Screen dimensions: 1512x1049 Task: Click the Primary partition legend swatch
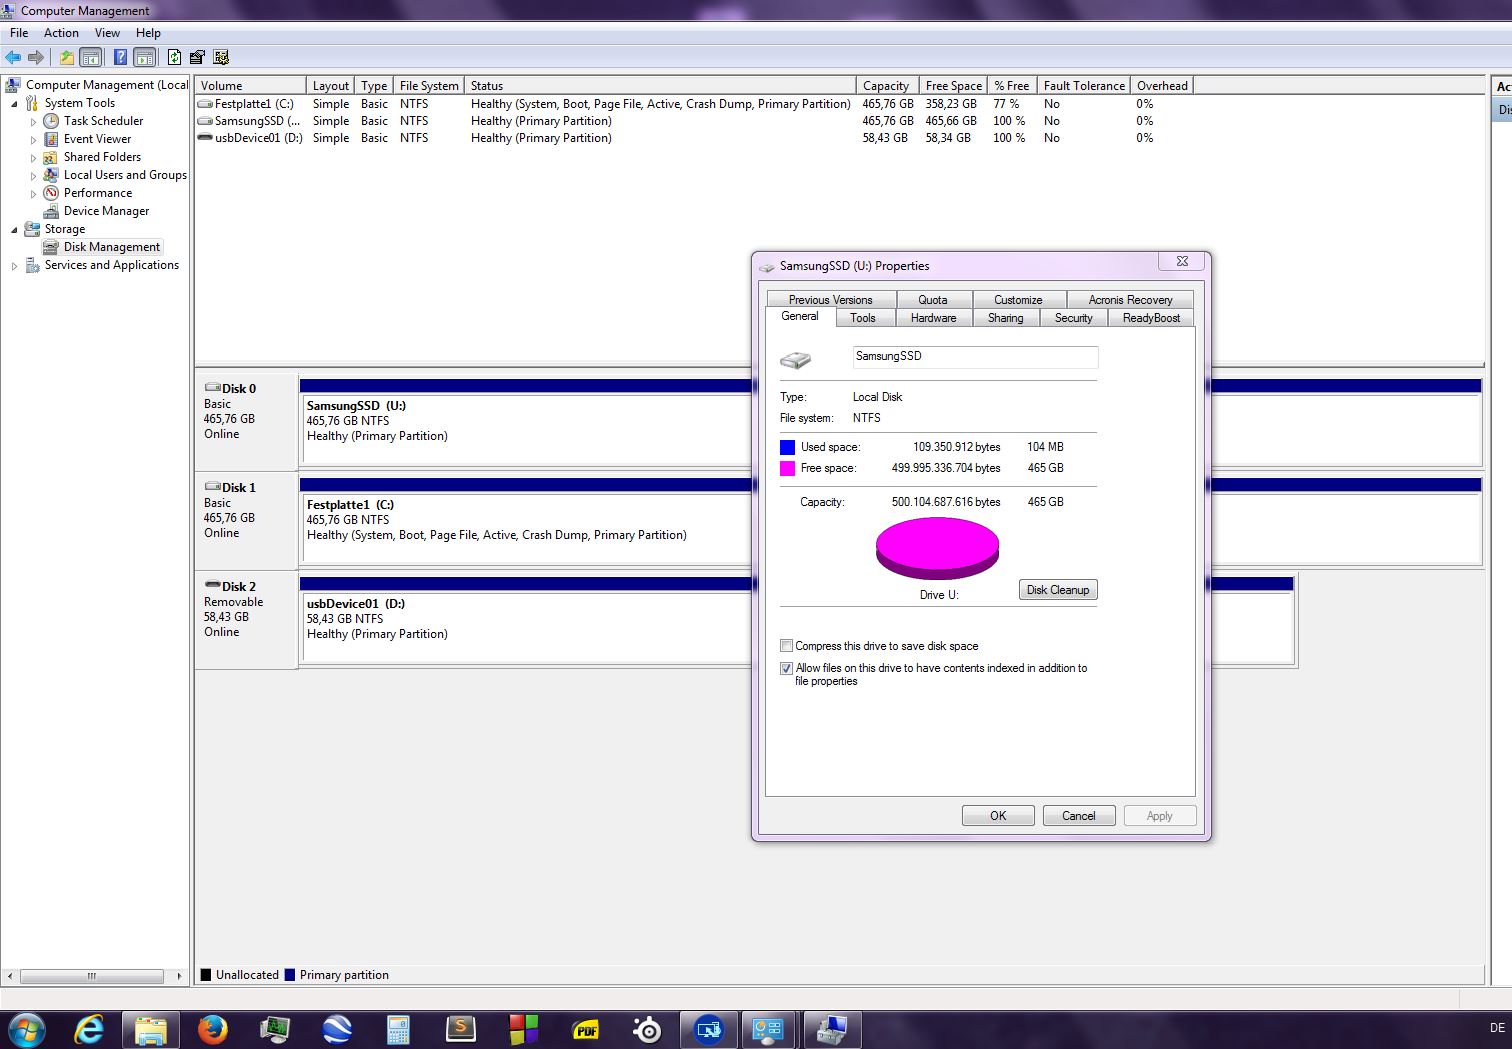coord(290,975)
